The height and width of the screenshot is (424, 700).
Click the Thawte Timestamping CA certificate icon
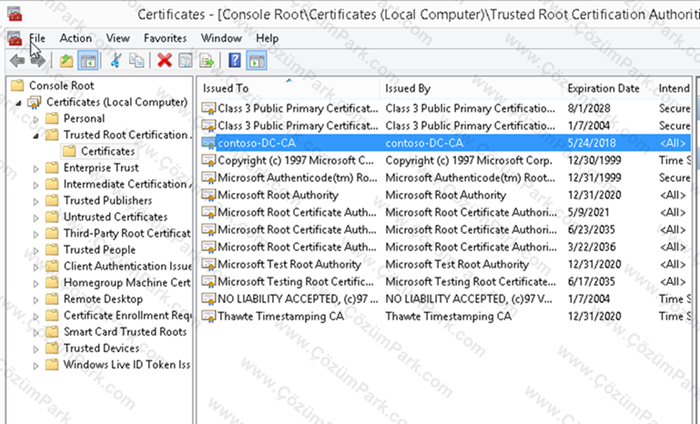[x=208, y=316]
